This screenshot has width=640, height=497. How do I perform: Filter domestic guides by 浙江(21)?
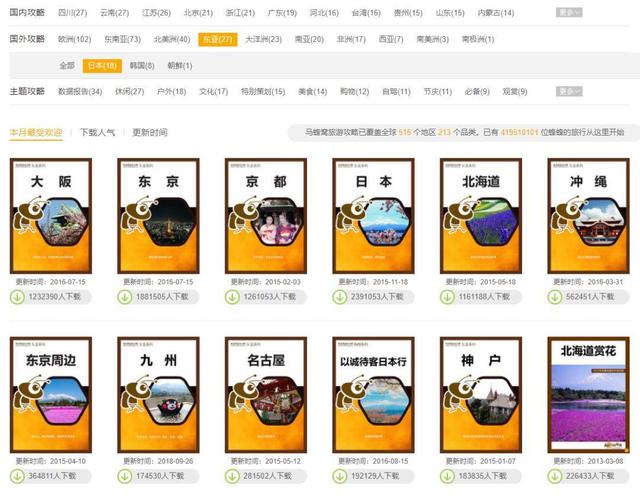click(240, 13)
